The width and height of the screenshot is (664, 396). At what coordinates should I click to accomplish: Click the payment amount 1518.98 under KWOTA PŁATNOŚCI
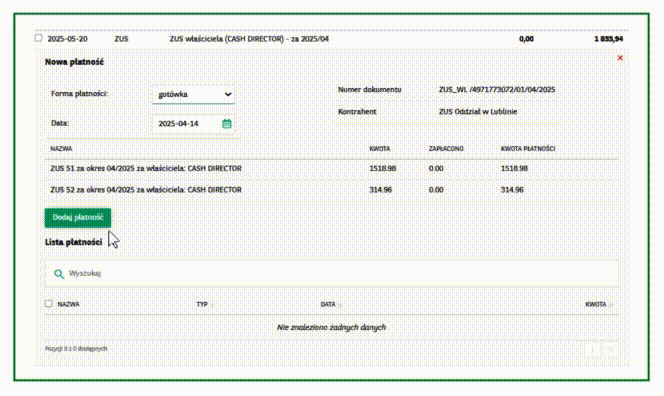pos(514,168)
